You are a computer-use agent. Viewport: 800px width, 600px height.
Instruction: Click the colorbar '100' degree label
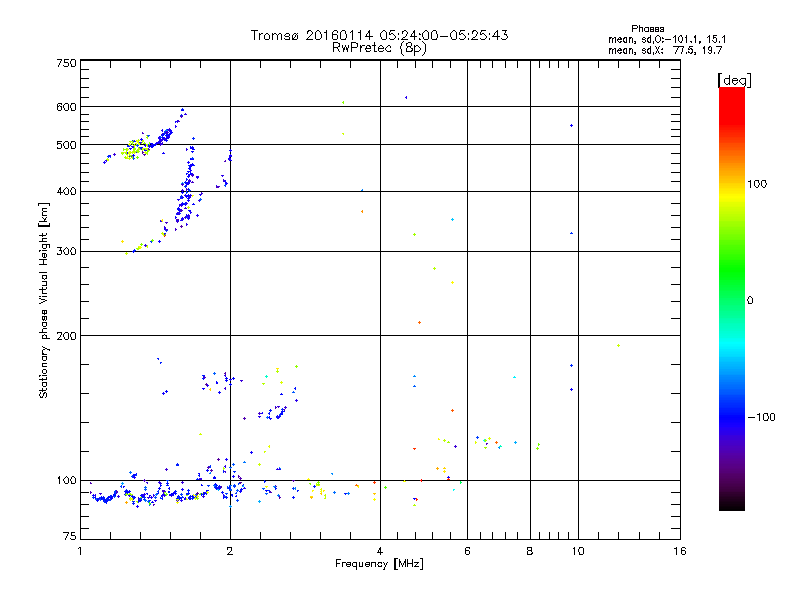(x=757, y=184)
